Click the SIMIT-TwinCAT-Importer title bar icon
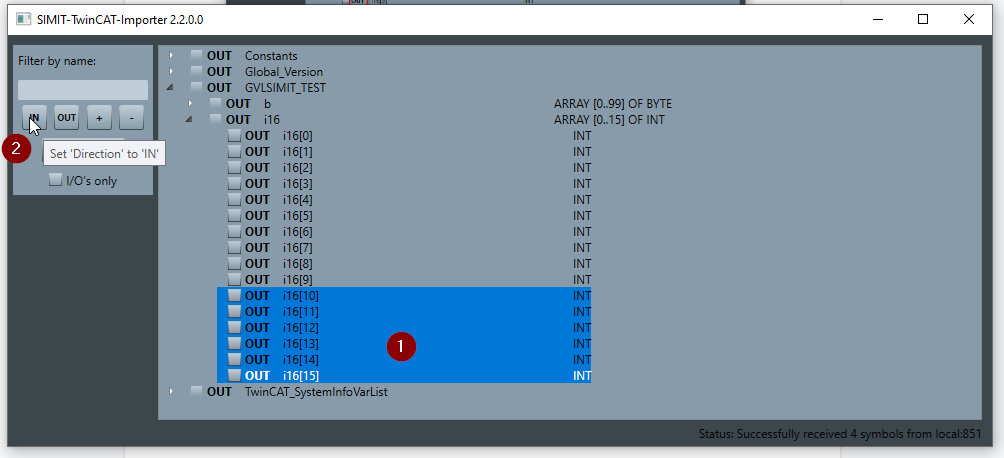This screenshot has width=1004, height=458. pyautogui.click(x=23, y=19)
